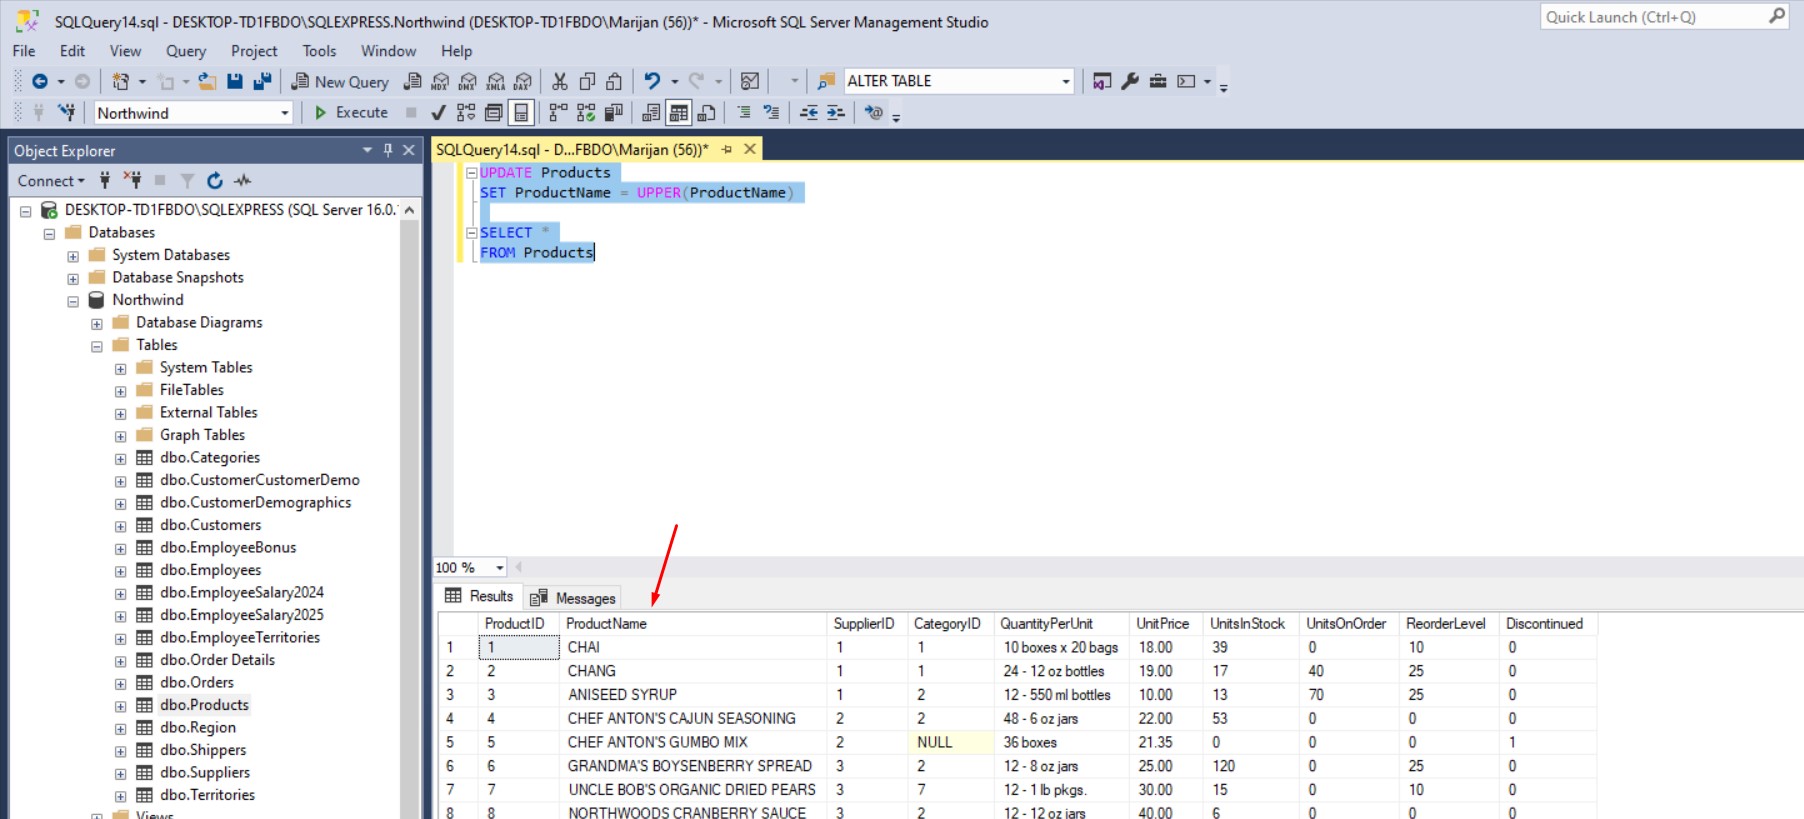The height and width of the screenshot is (819, 1804).
Task: Refresh the Object Explorer
Action: (x=214, y=181)
